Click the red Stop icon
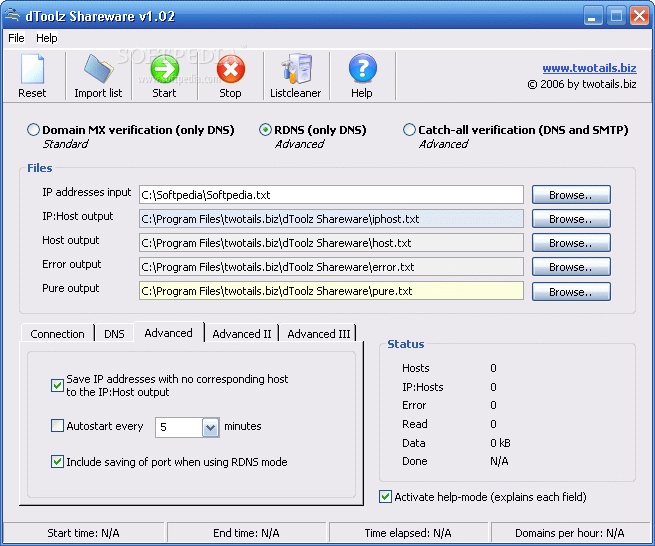Viewport: 655px width, 546px height. point(231,69)
